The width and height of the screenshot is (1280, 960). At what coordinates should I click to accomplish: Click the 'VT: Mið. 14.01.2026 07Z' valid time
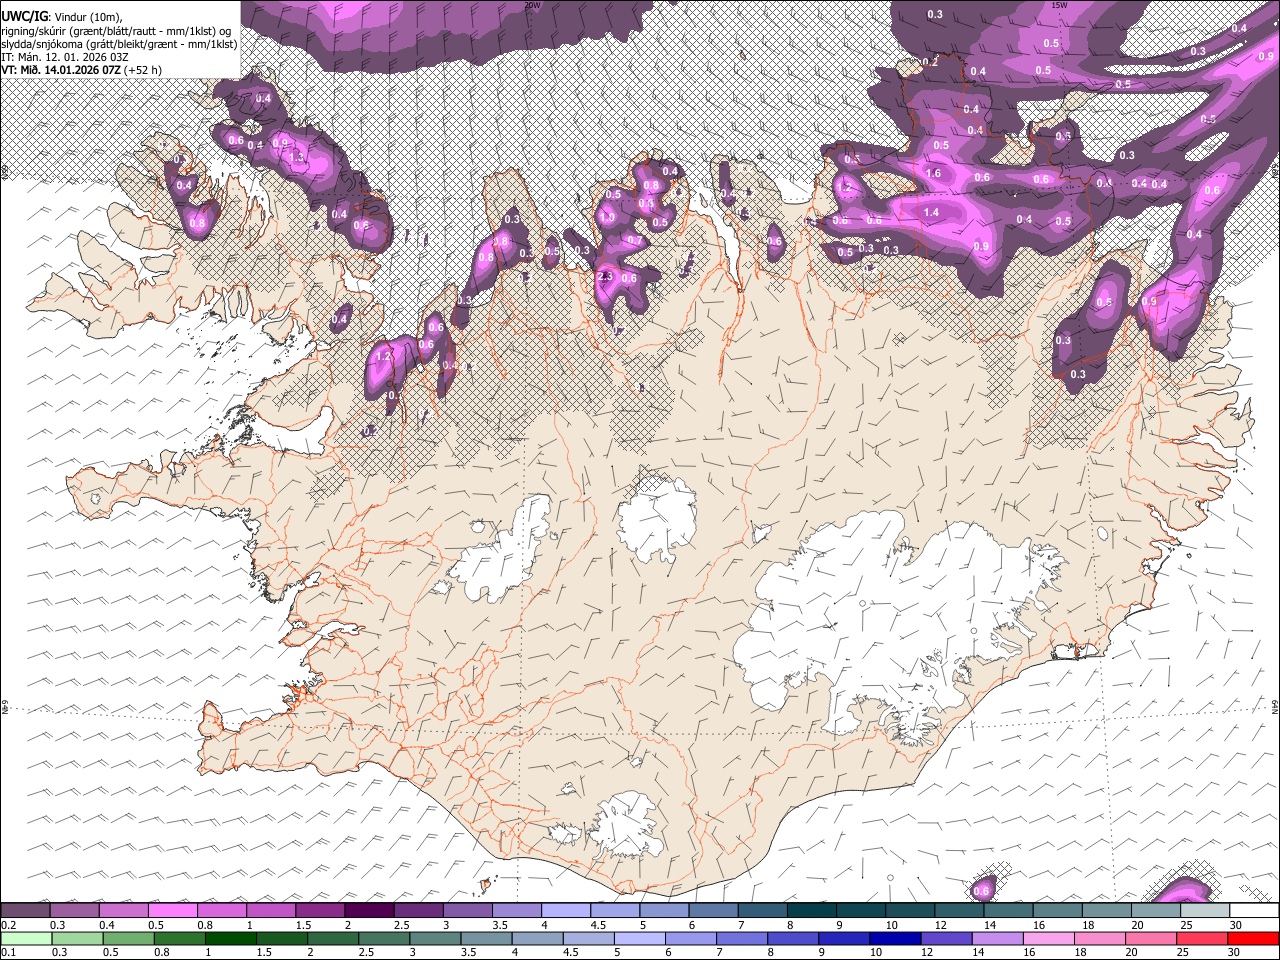(61, 70)
